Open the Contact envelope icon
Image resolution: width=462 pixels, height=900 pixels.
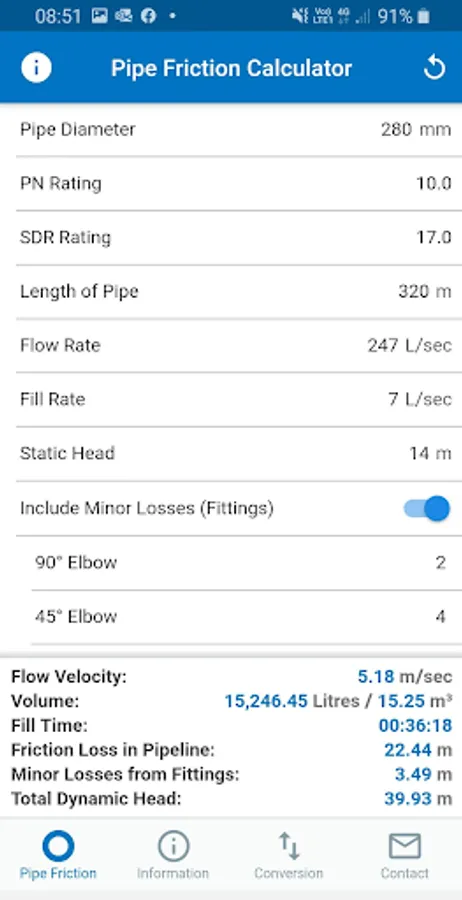point(405,845)
